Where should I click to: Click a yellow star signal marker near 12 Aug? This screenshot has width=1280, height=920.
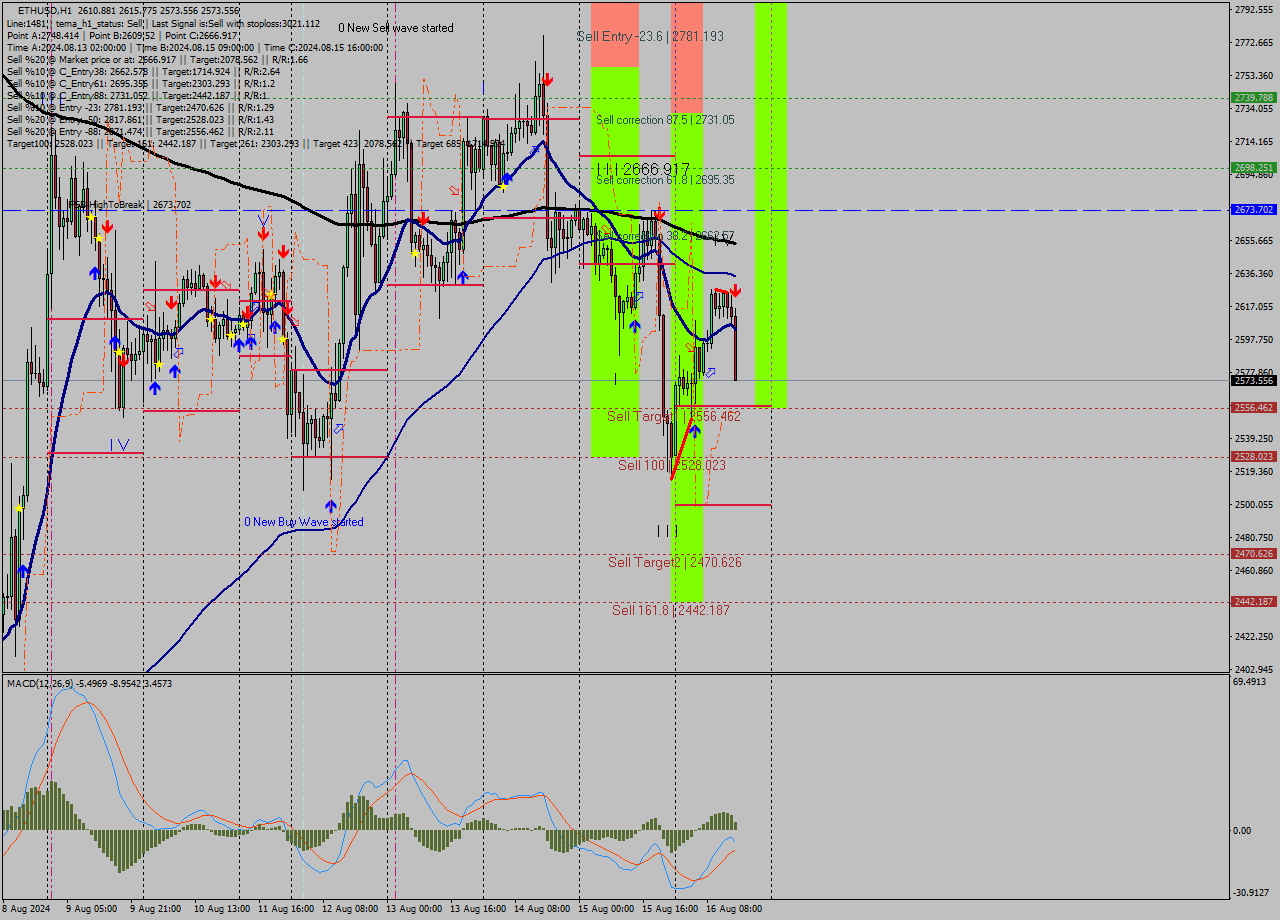tap(283, 339)
